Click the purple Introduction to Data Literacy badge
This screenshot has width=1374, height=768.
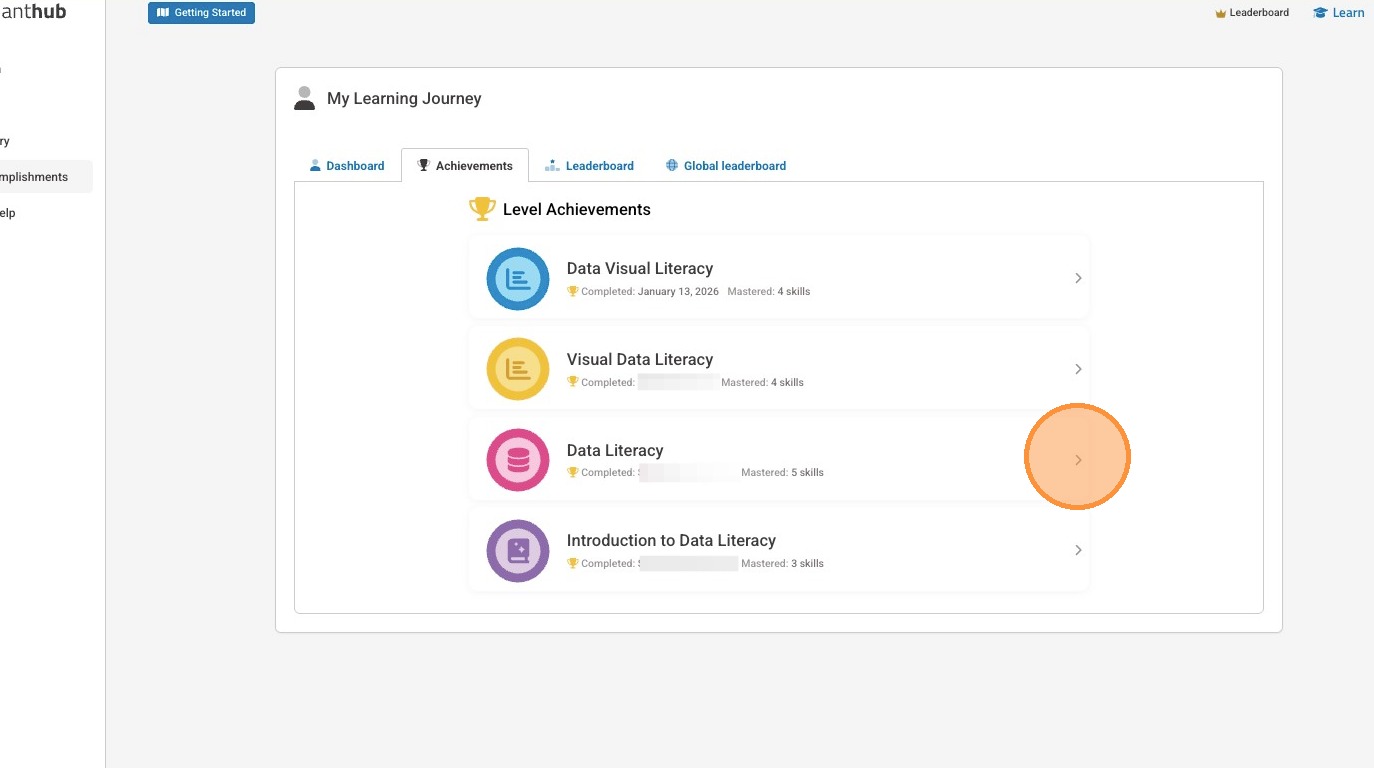pyautogui.click(x=518, y=551)
